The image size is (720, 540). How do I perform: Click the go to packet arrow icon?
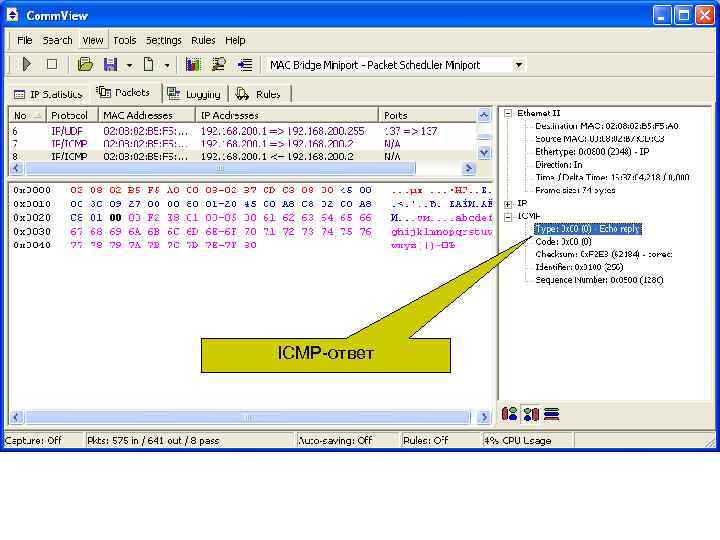tap(245, 64)
